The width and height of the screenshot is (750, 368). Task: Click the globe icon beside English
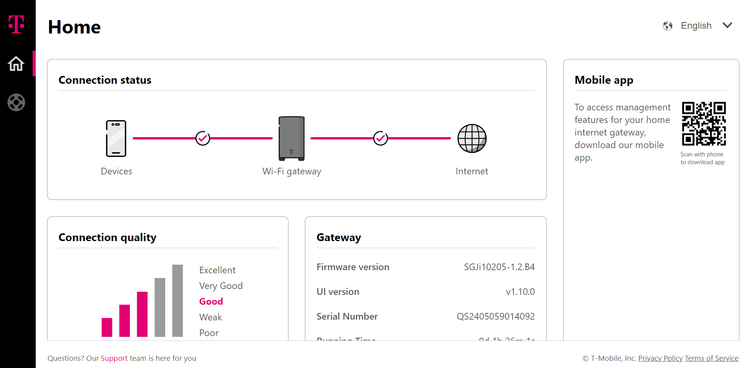pos(667,26)
